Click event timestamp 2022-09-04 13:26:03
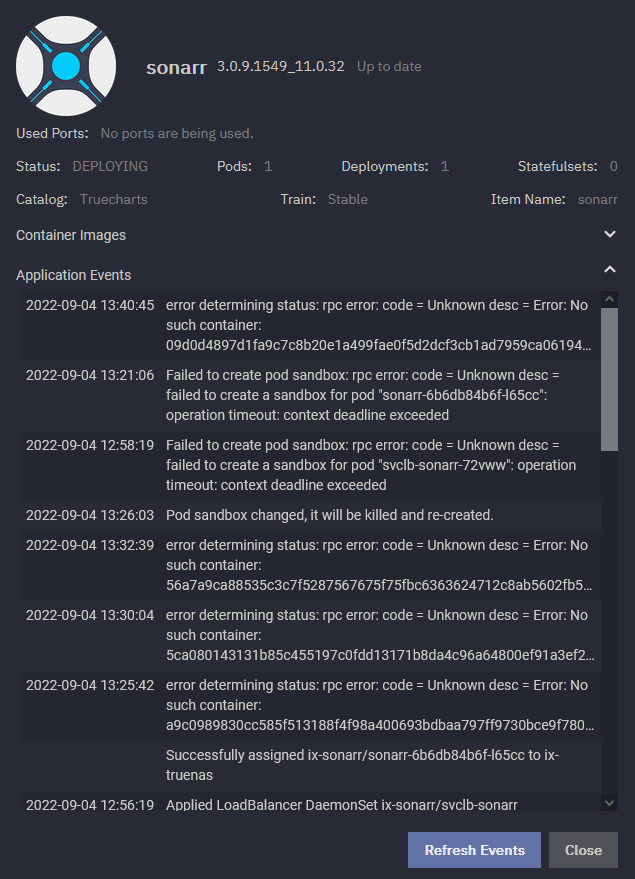This screenshot has width=635, height=879. click(x=90, y=515)
